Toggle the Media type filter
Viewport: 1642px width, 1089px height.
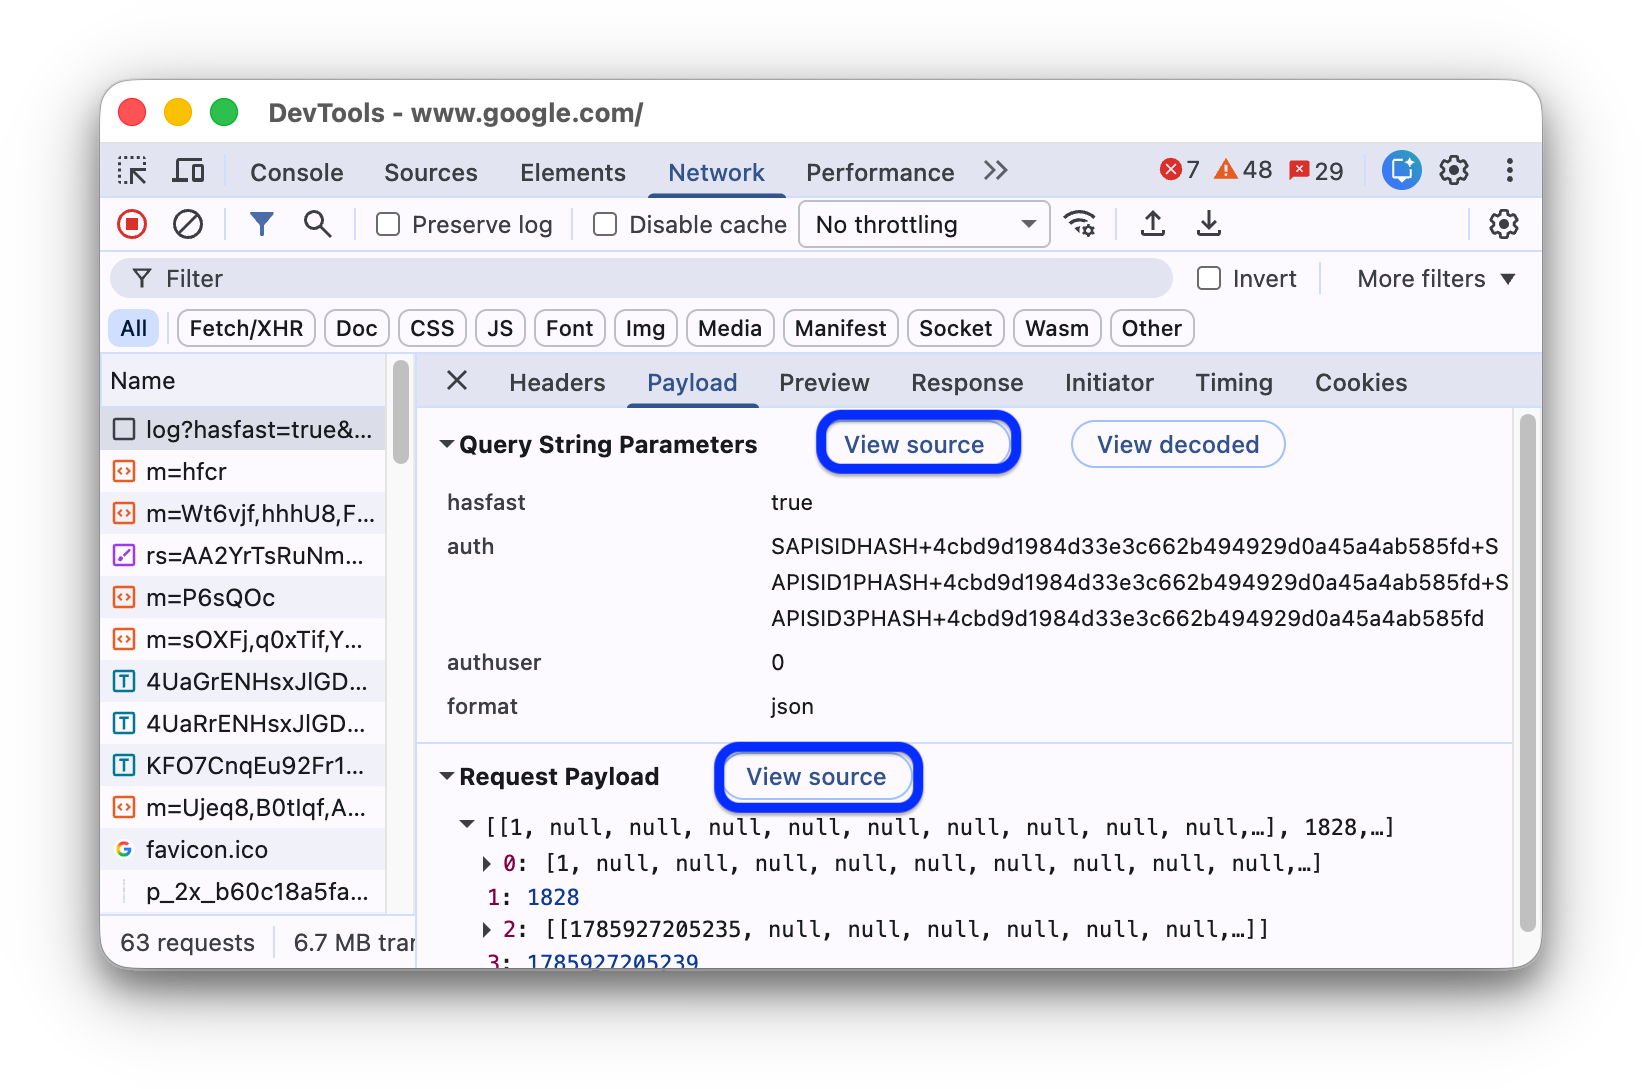coord(730,328)
